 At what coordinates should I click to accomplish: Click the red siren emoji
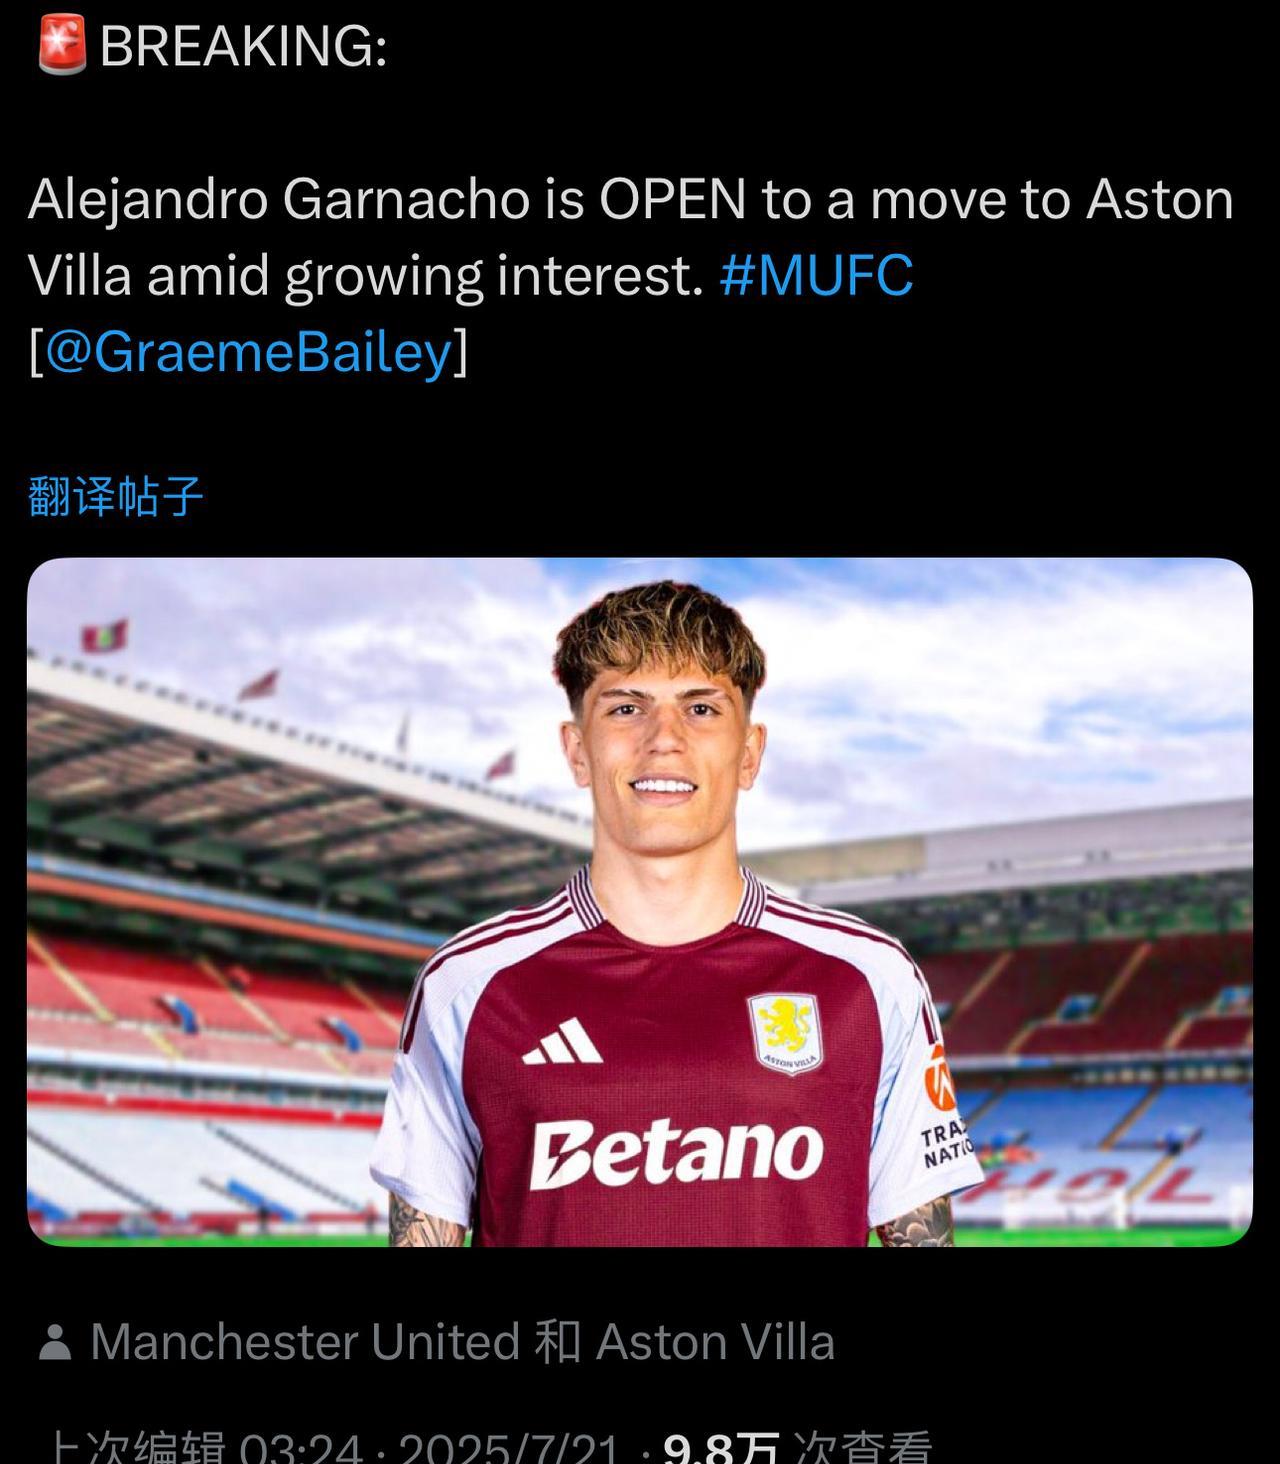[x=61, y=47]
